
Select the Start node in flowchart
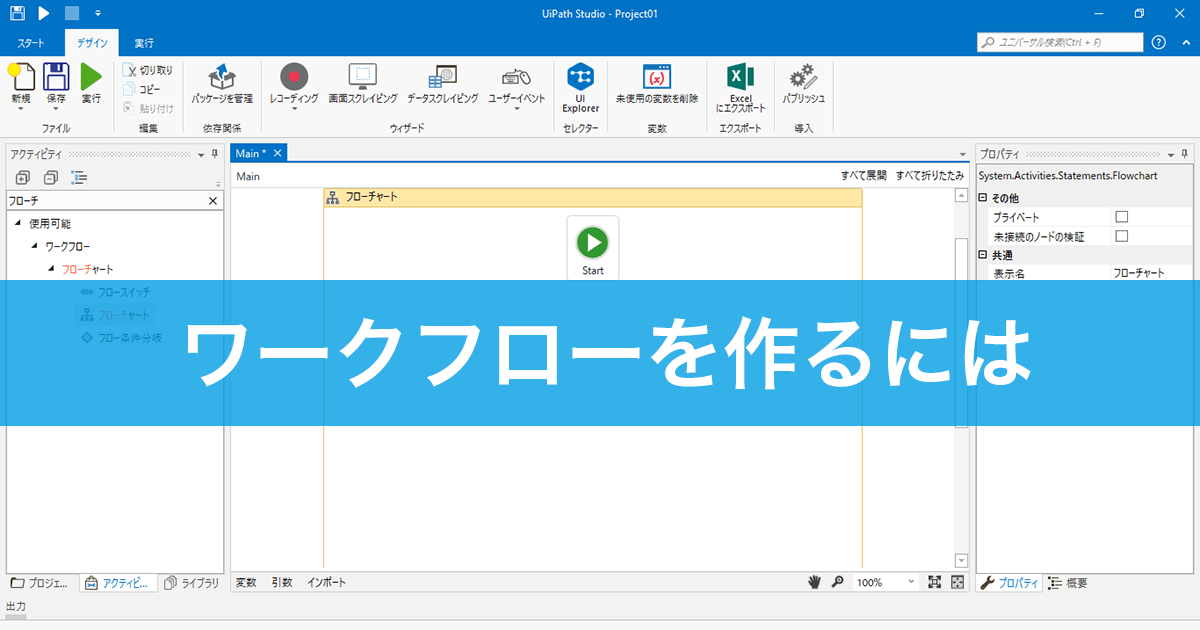point(592,248)
